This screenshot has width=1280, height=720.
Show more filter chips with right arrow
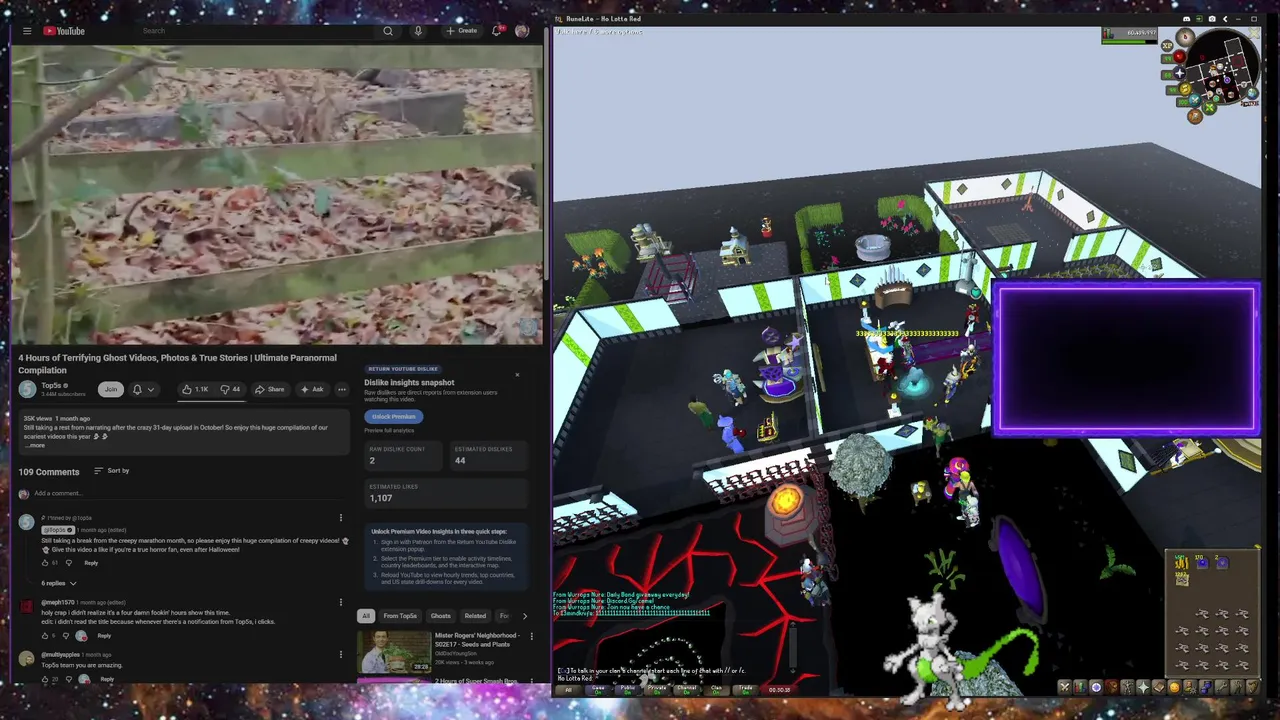coord(524,616)
